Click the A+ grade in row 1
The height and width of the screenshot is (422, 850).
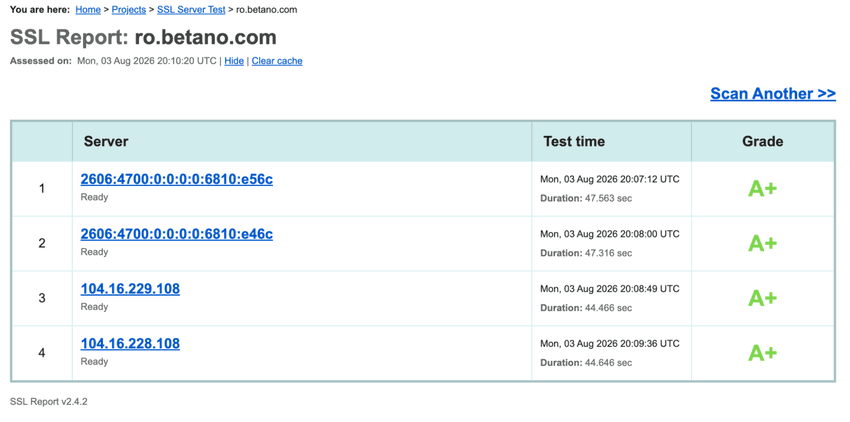[x=763, y=189]
